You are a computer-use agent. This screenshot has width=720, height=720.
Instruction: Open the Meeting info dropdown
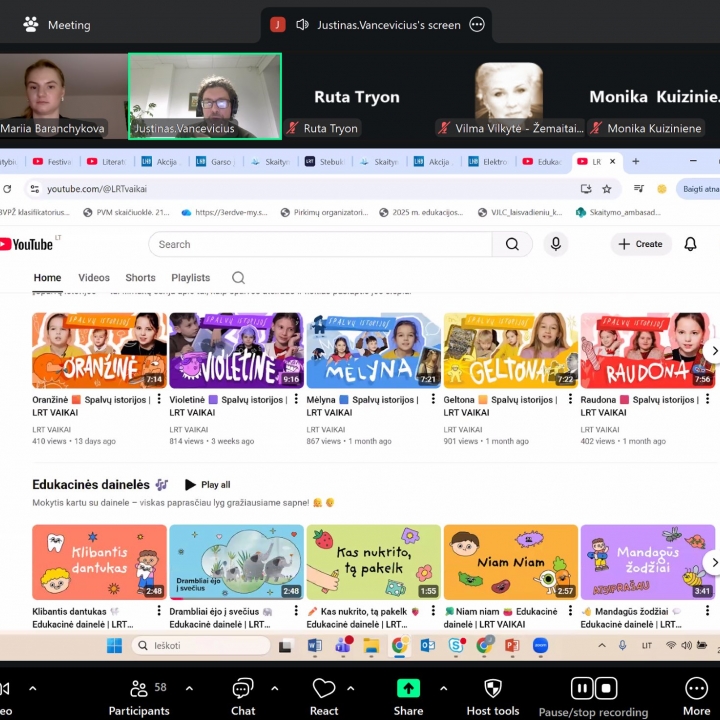(57, 24)
